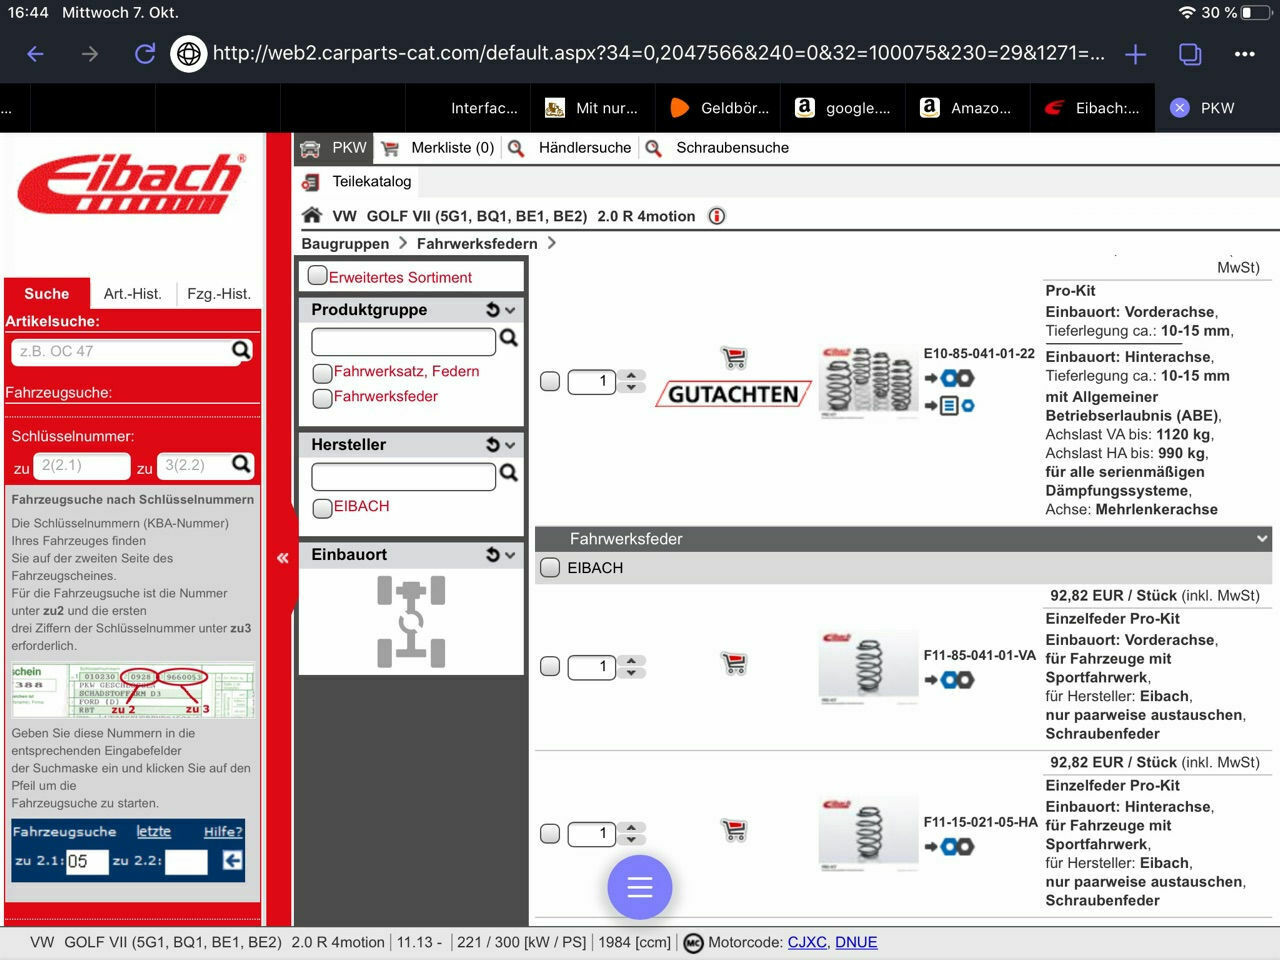Collapse the sidebar with double-arrow icon
1280x960 pixels.
[x=282, y=558]
